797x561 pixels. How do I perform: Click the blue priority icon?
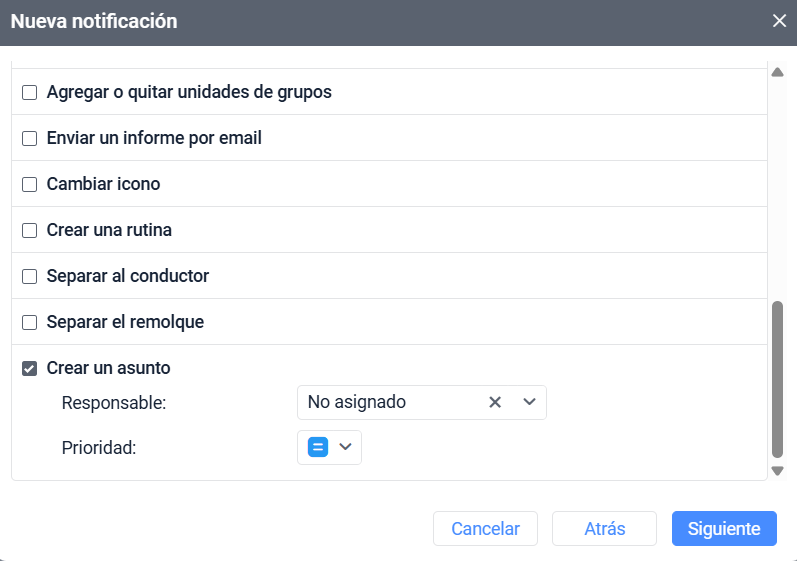click(x=317, y=447)
